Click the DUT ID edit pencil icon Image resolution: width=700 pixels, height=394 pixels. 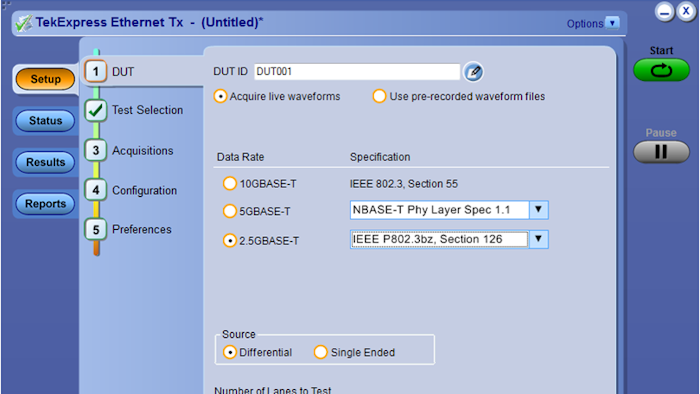point(473,72)
